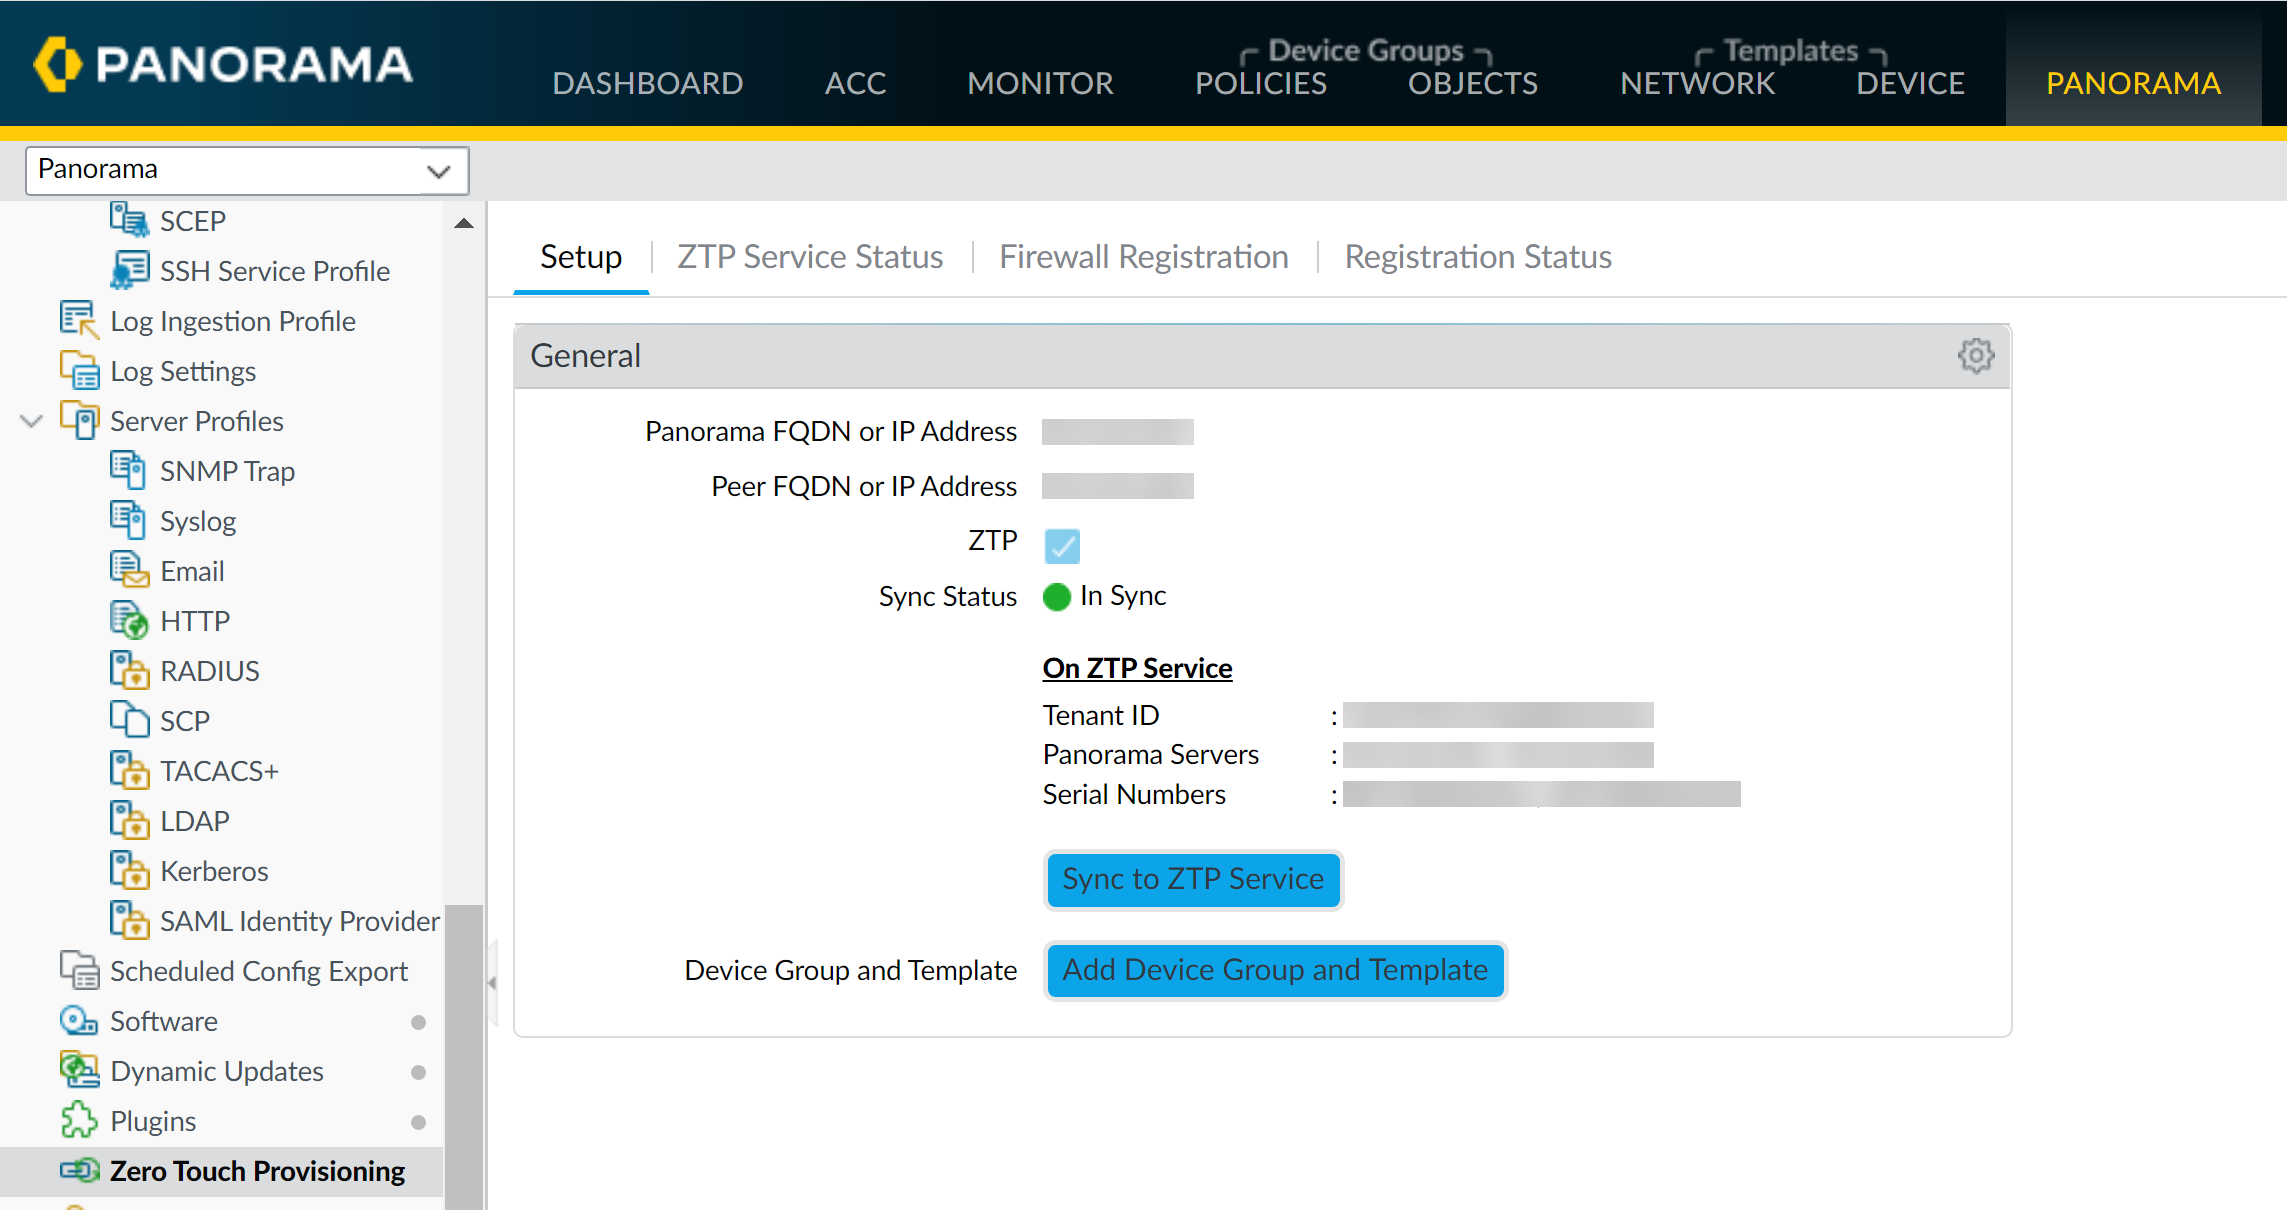The width and height of the screenshot is (2287, 1210).
Task: Click the Panorama logo icon
Action: 57,64
